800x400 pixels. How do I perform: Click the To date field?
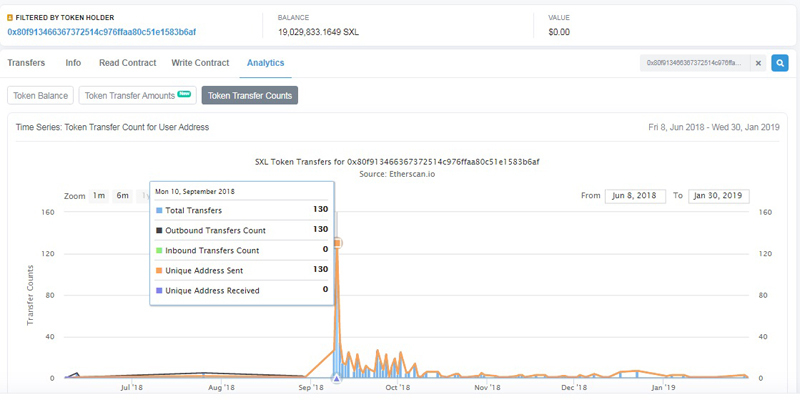point(718,196)
